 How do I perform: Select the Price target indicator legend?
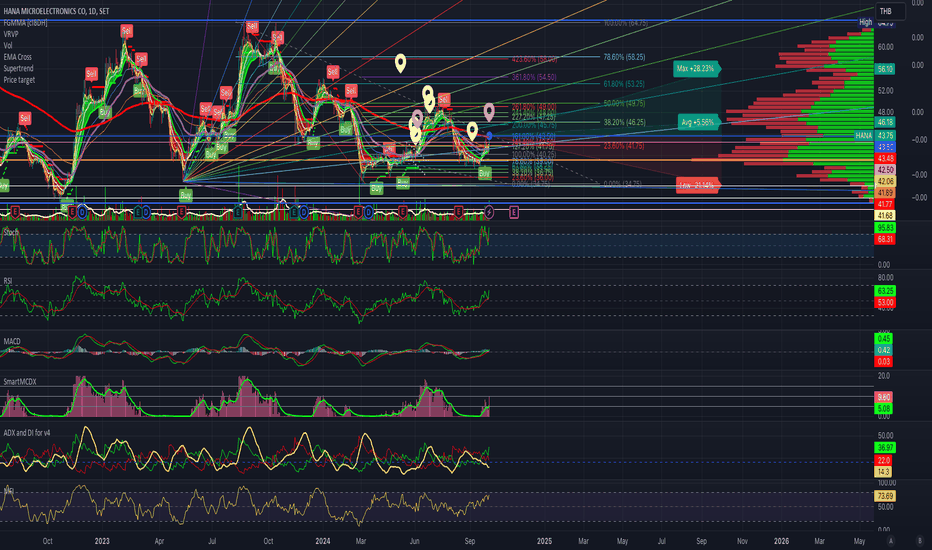[19, 80]
